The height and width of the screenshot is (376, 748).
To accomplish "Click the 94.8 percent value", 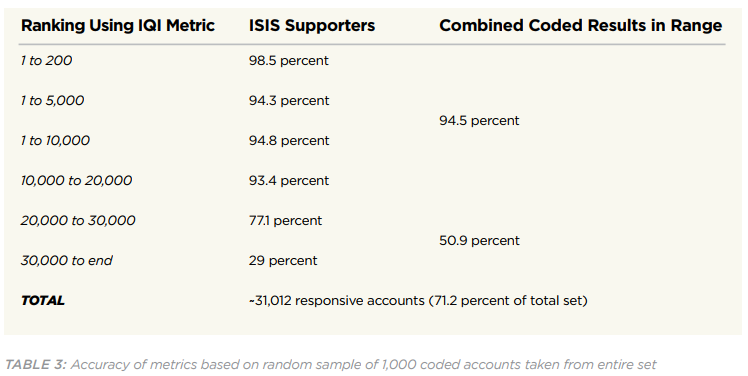I will coord(289,141).
